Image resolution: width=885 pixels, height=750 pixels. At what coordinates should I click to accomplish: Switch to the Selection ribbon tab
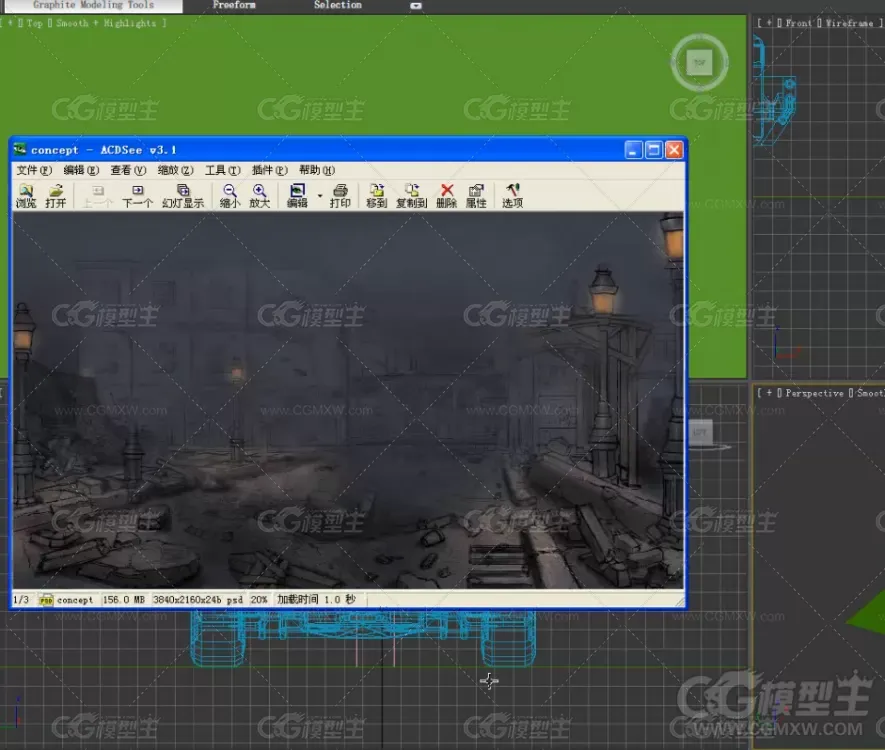[x=338, y=5]
